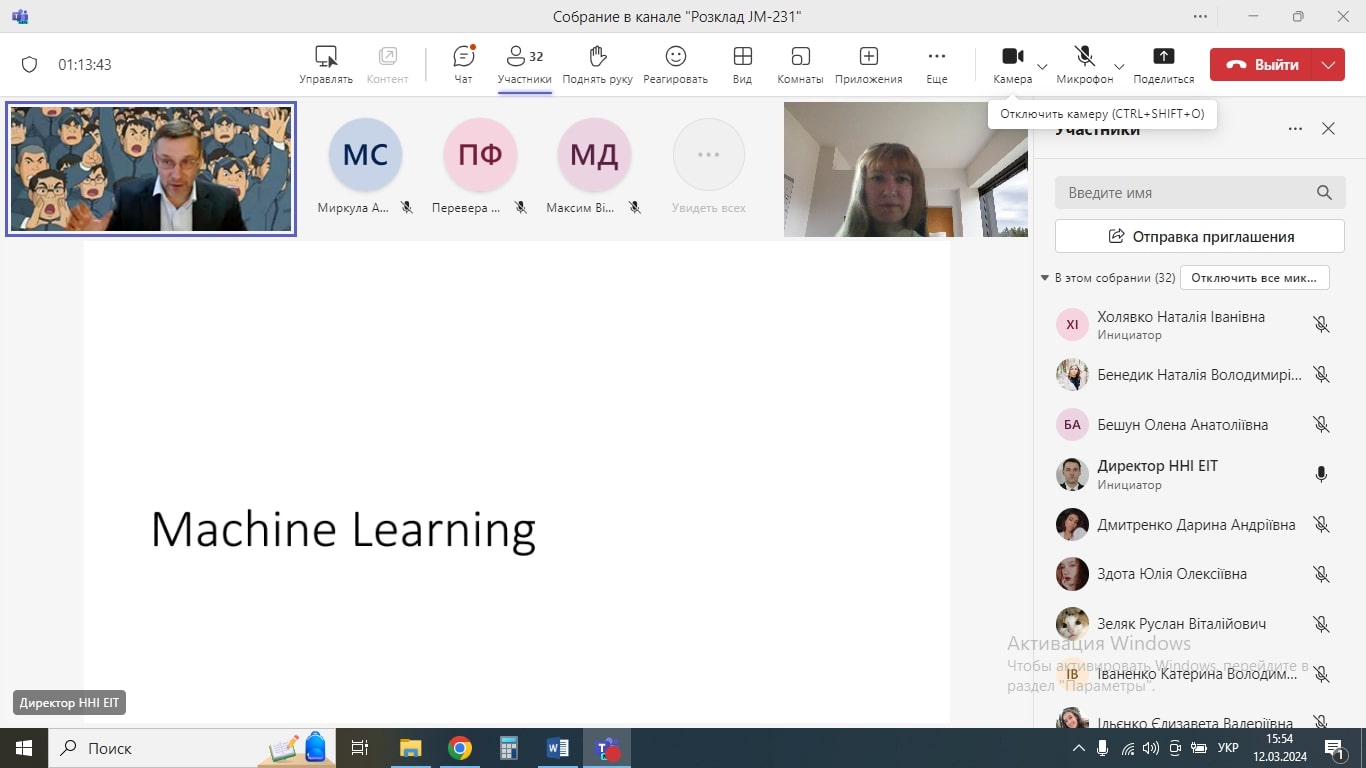Open the View layout icon
Image resolution: width=1366 pixels, height=768 pixels.
(x=742, y=57)
